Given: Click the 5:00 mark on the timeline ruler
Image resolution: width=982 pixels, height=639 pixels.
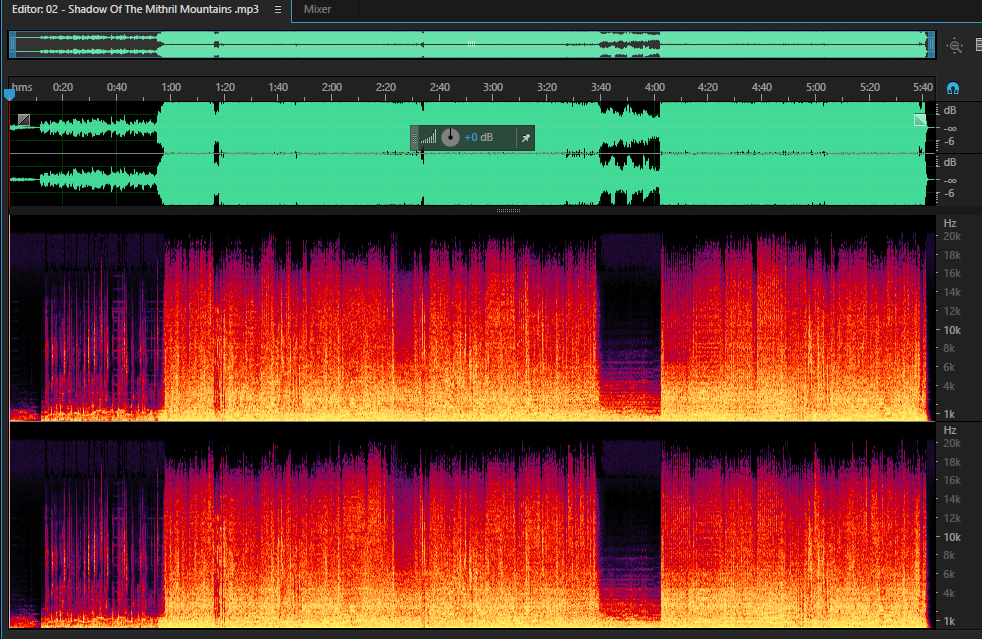Looking at the screenshot, I should 815,87.
